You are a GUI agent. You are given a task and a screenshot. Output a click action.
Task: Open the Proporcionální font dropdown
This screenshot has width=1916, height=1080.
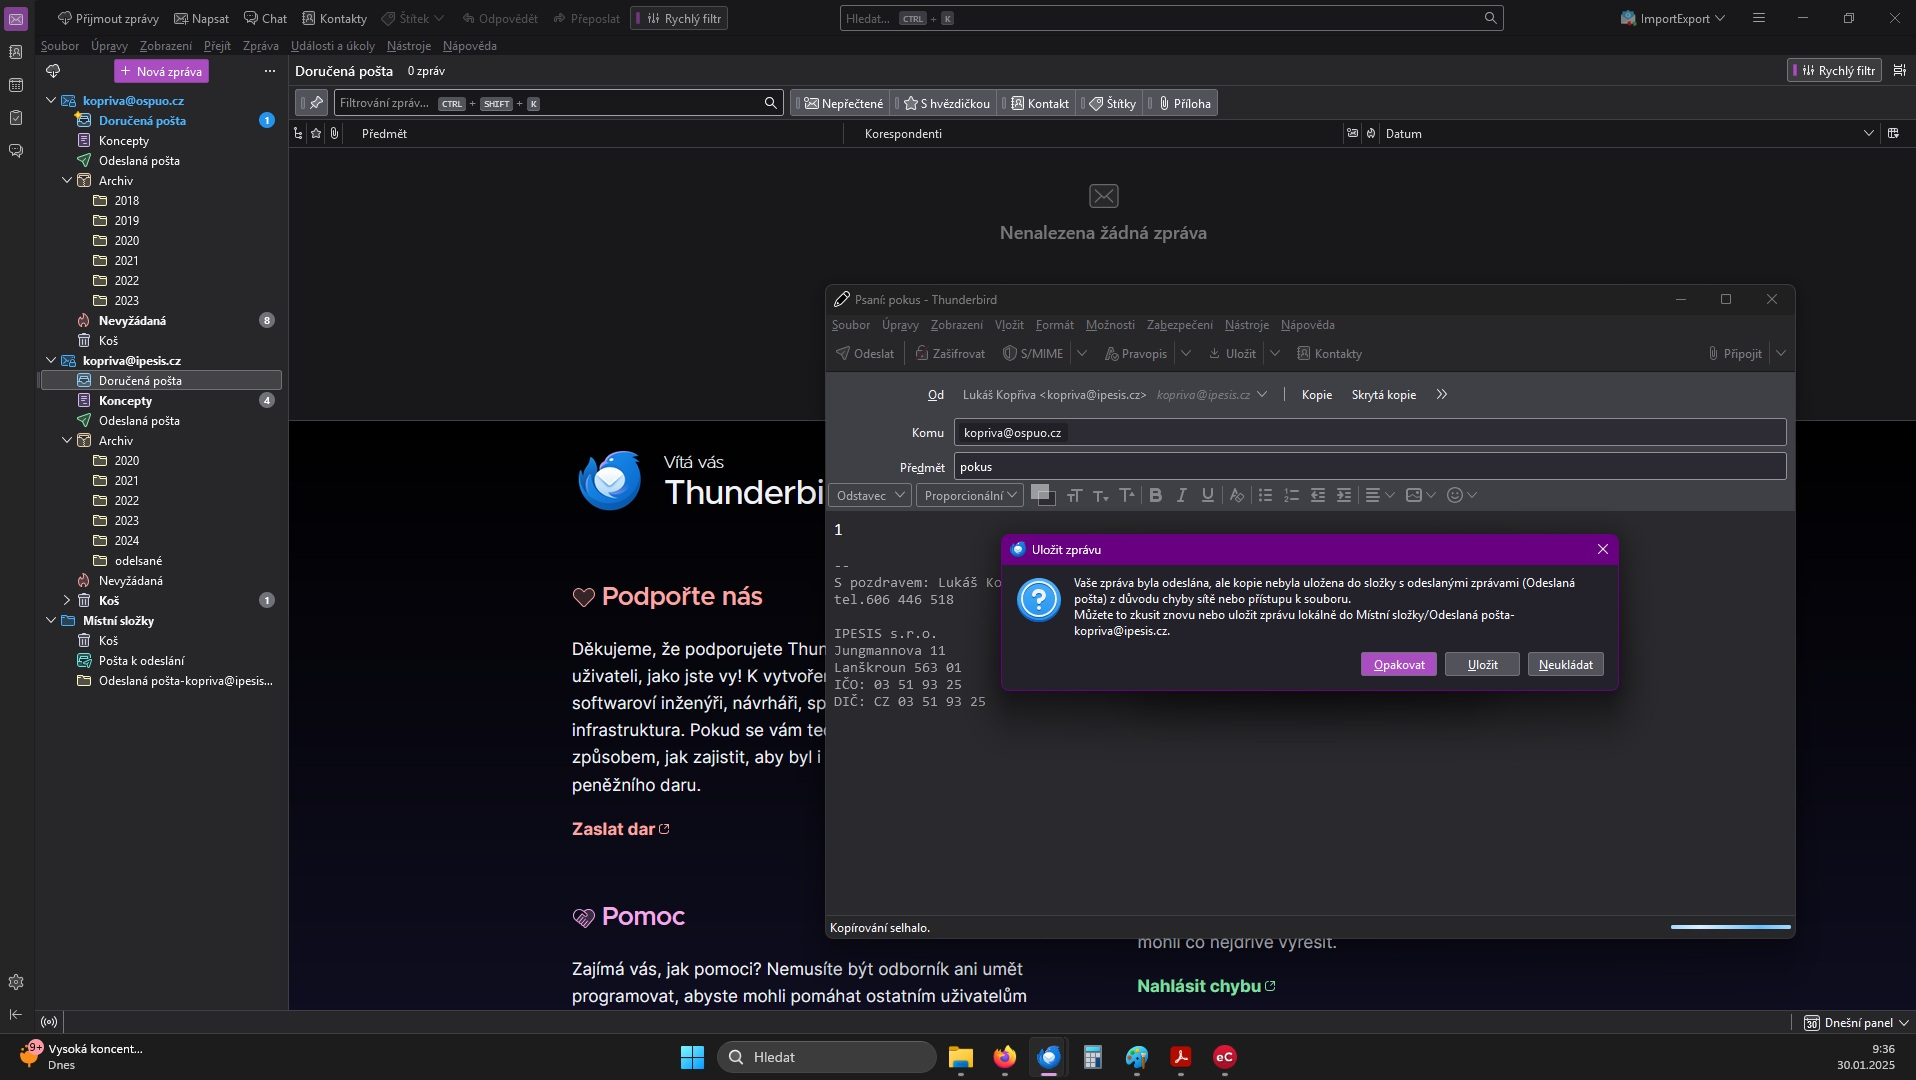969,495
